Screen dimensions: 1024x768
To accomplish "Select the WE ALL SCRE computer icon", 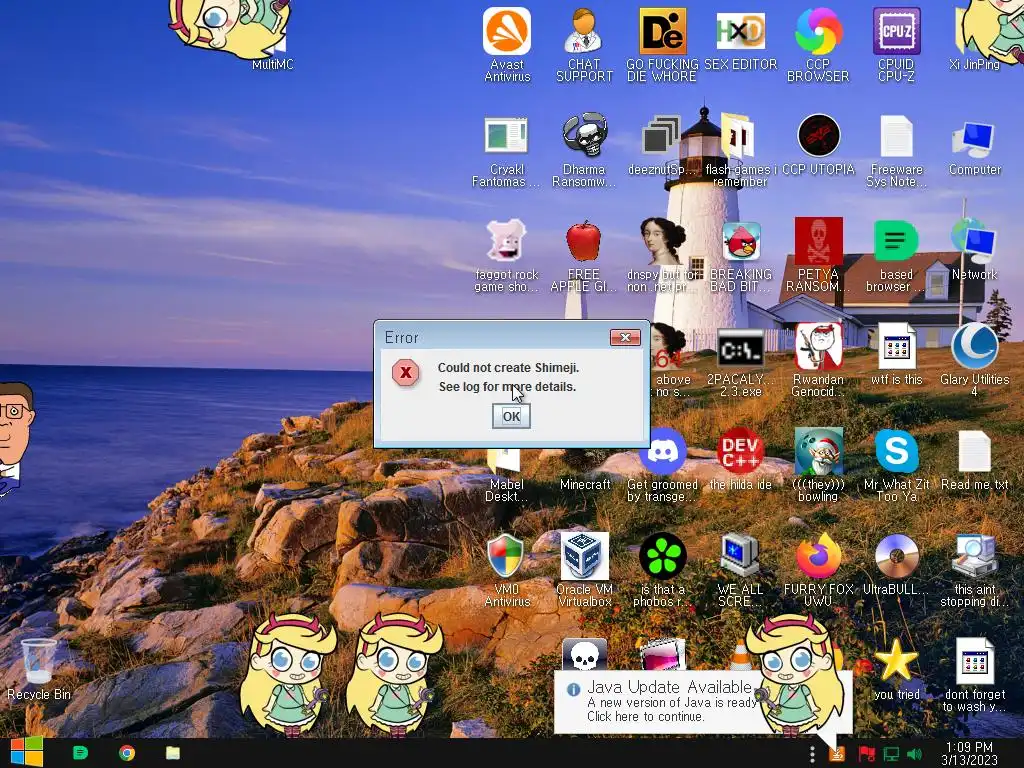I will [x=740, y=569].
